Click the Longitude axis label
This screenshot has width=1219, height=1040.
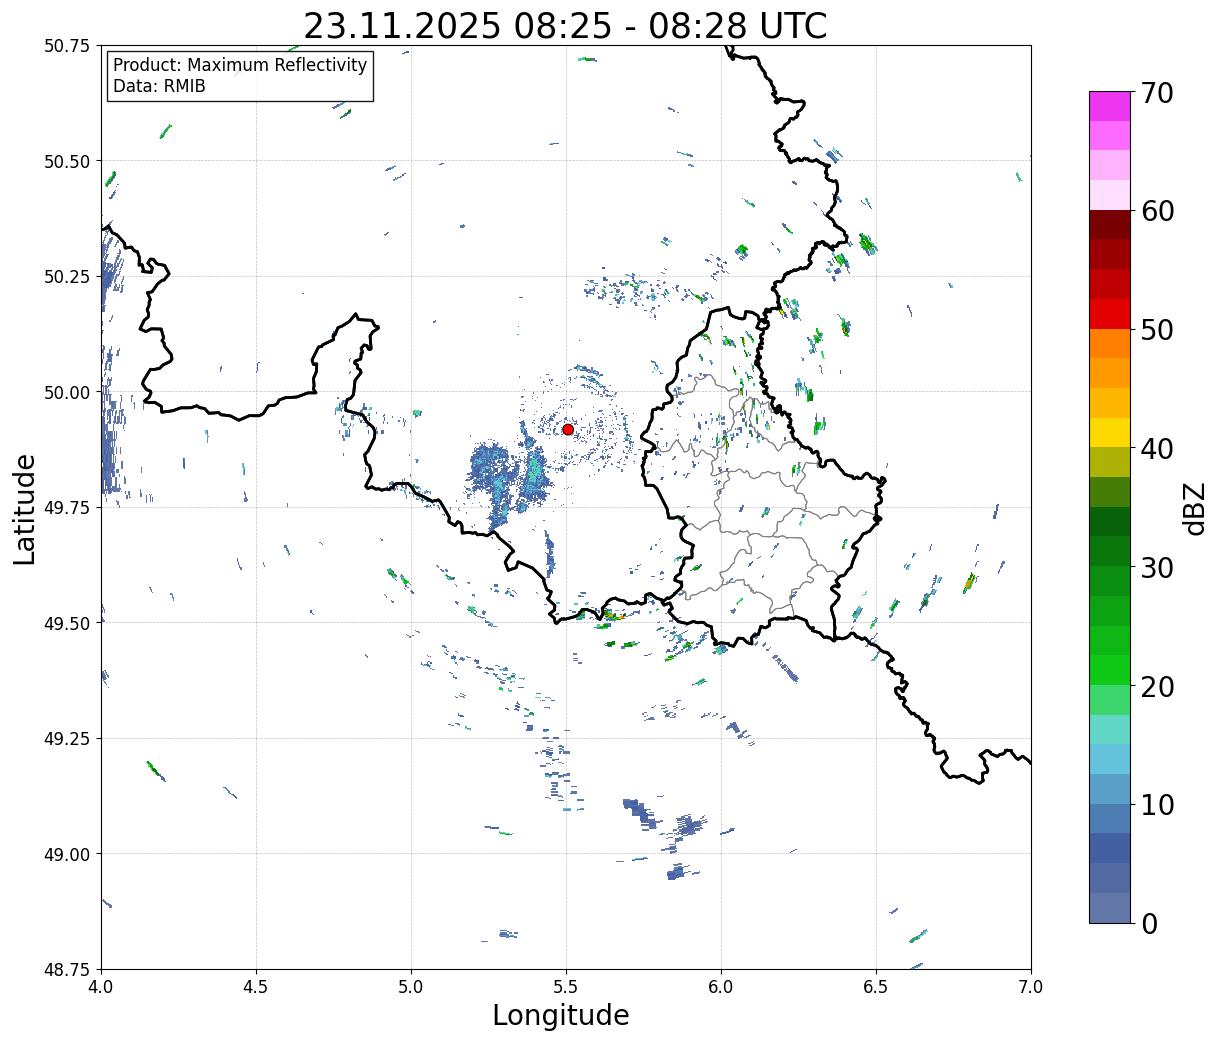point(561,1015)
